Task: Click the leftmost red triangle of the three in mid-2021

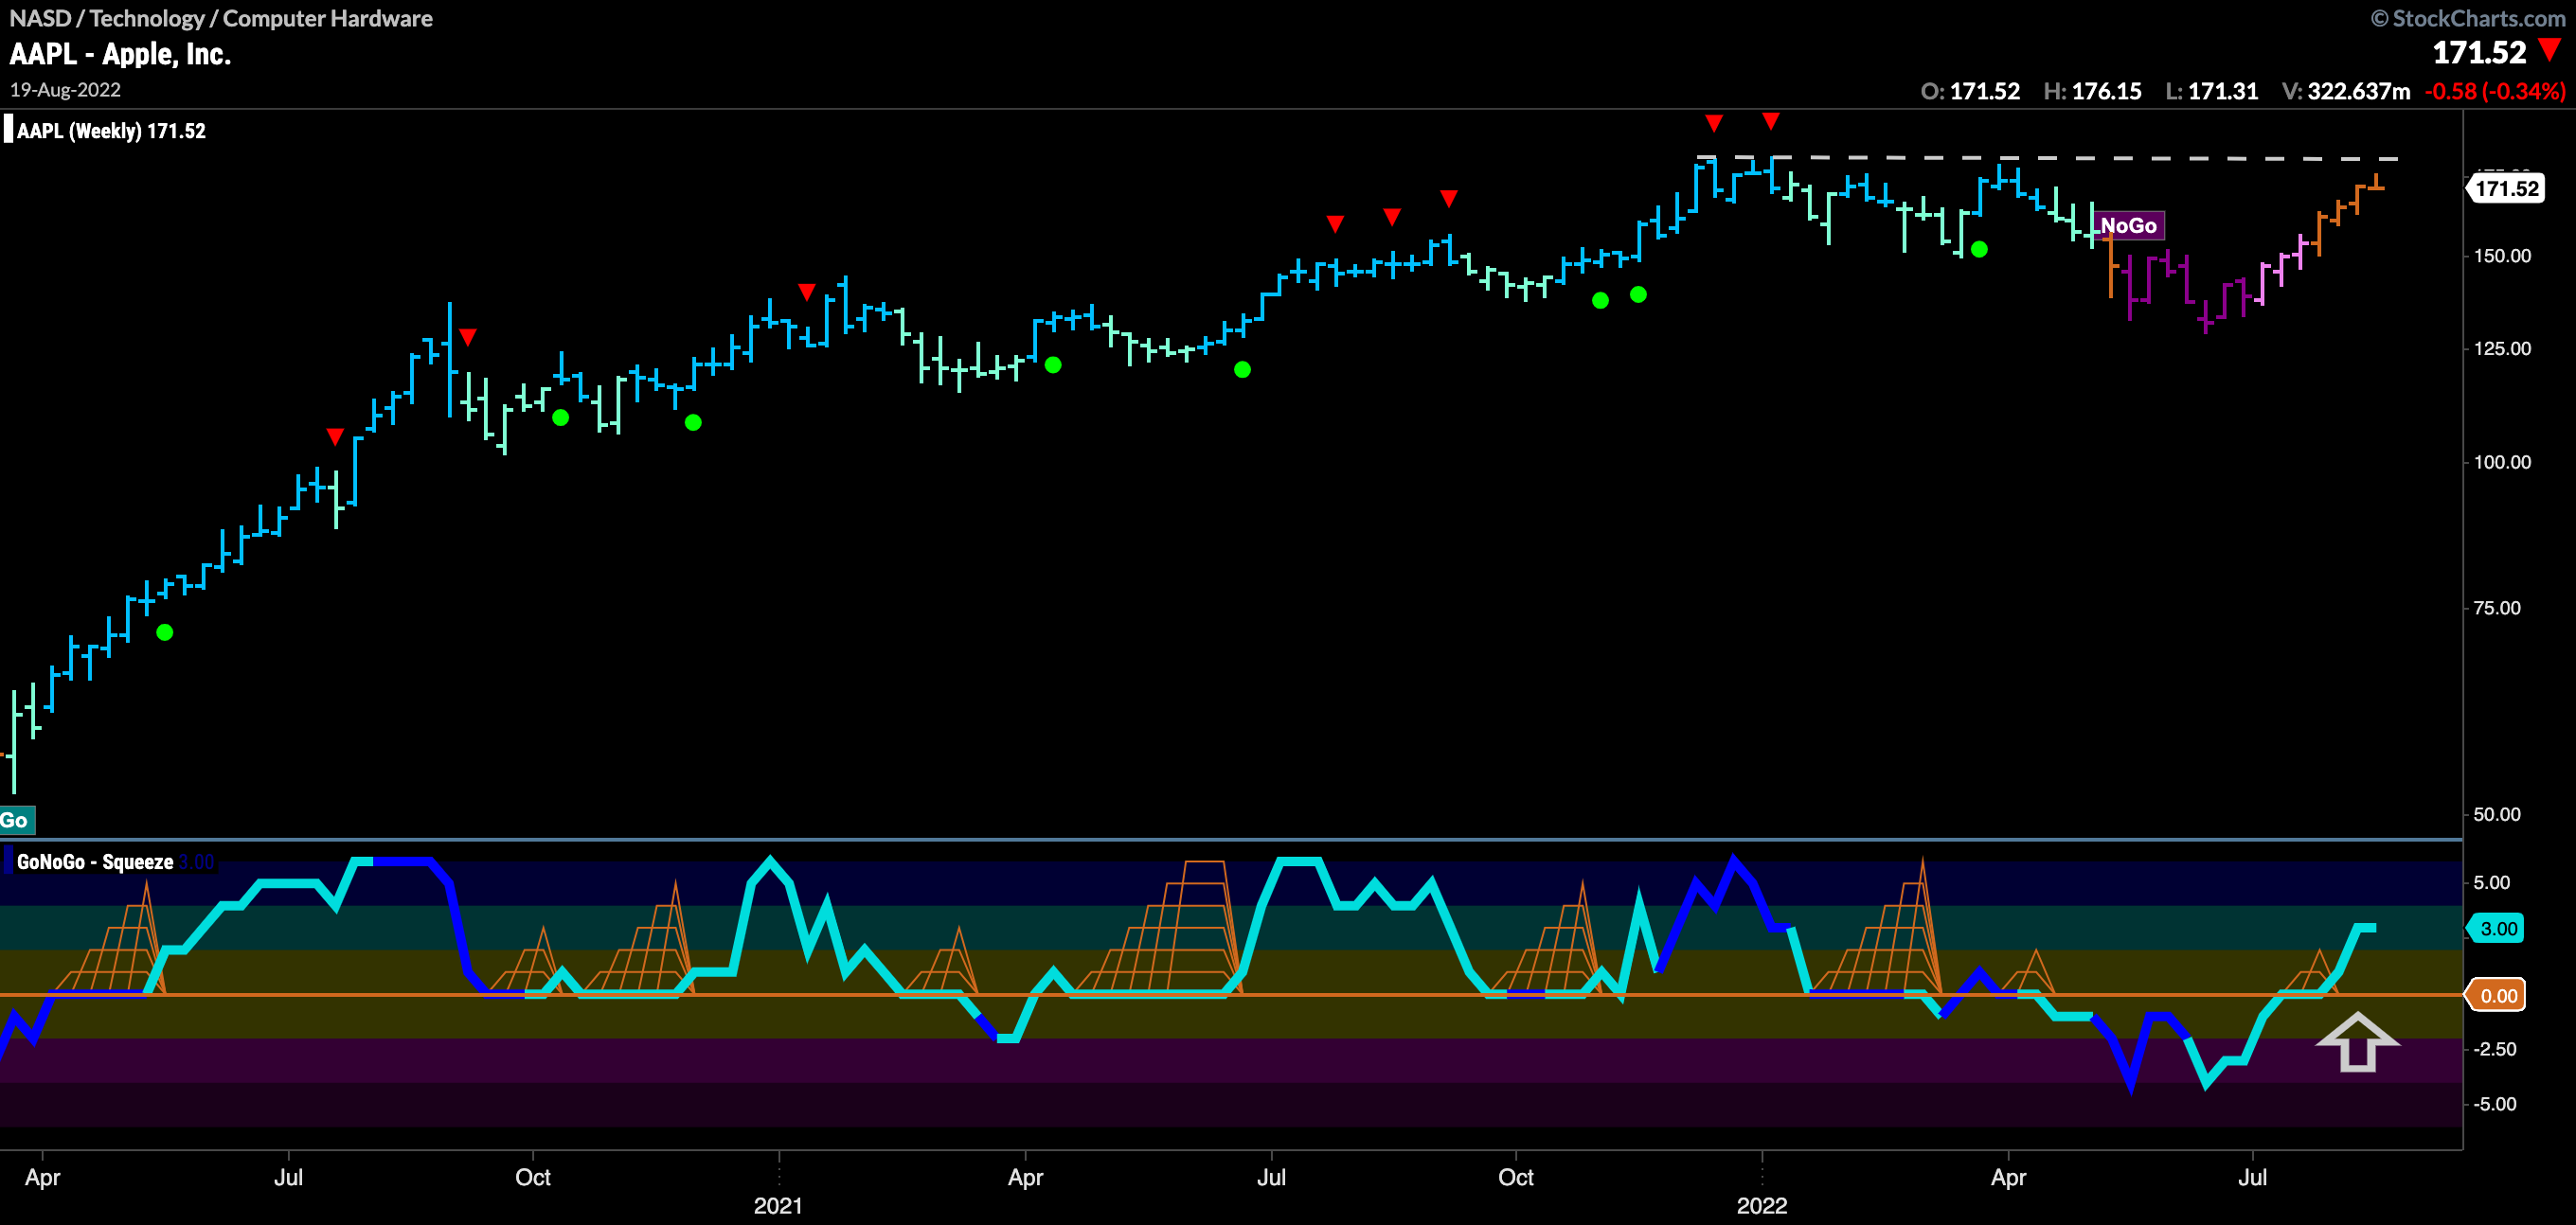Action: (x=1335, y=223)
